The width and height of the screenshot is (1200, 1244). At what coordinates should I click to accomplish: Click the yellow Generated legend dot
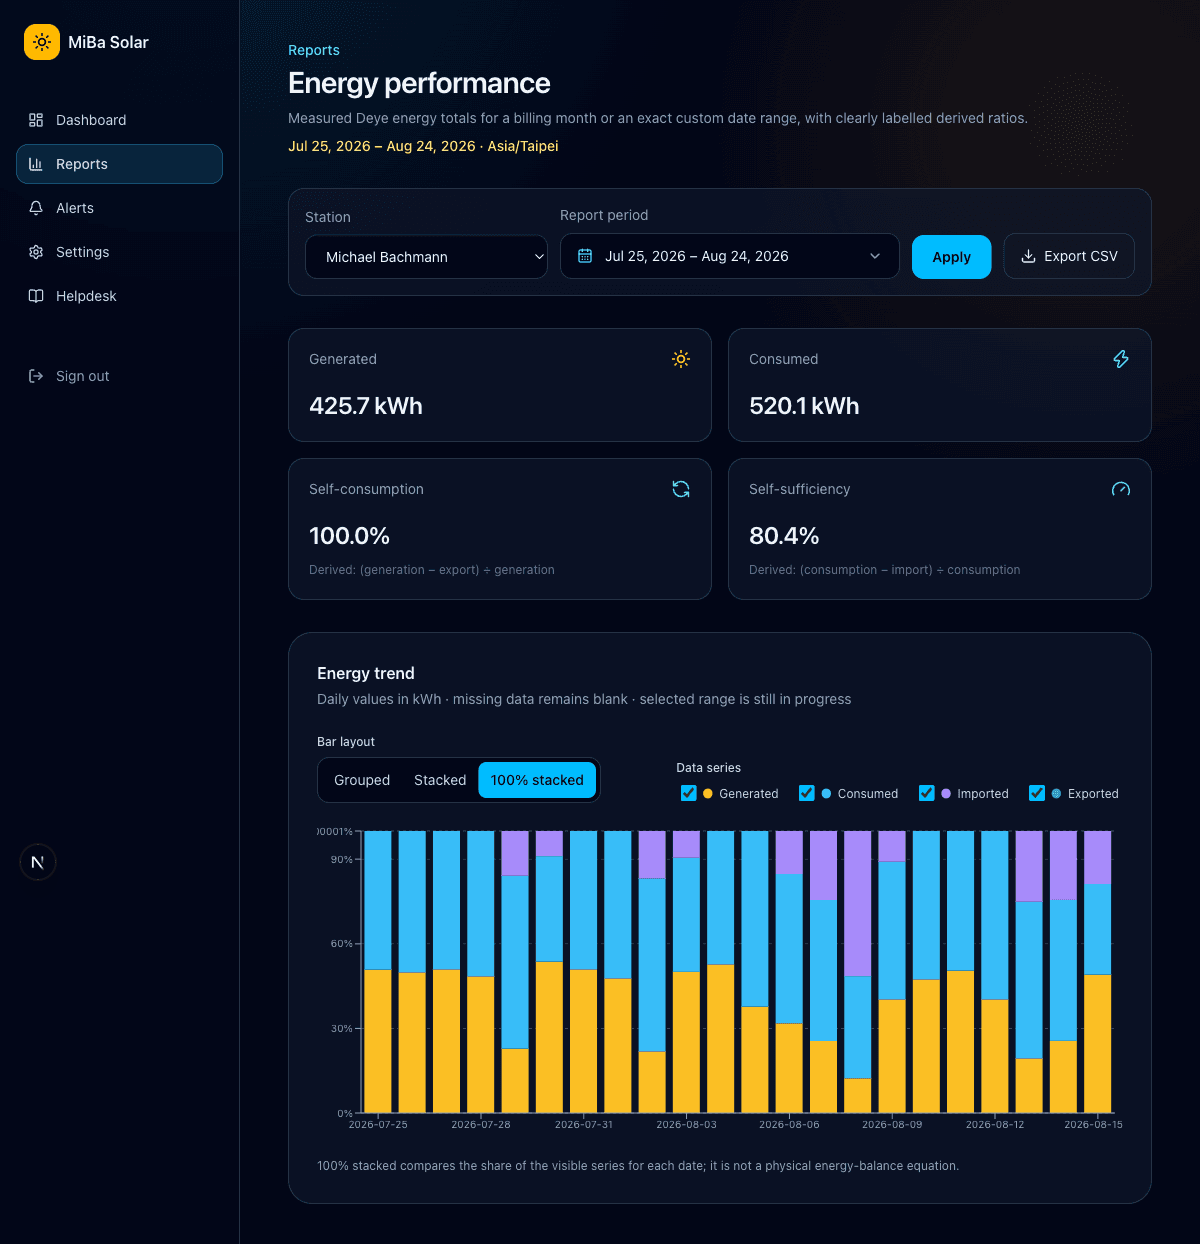[x=708, y=794]
